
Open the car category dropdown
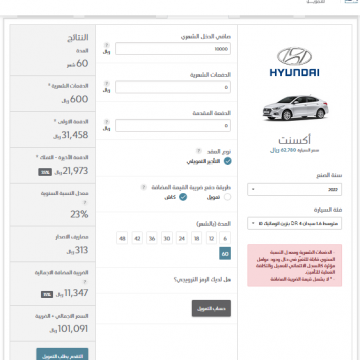tap(294, 223)
